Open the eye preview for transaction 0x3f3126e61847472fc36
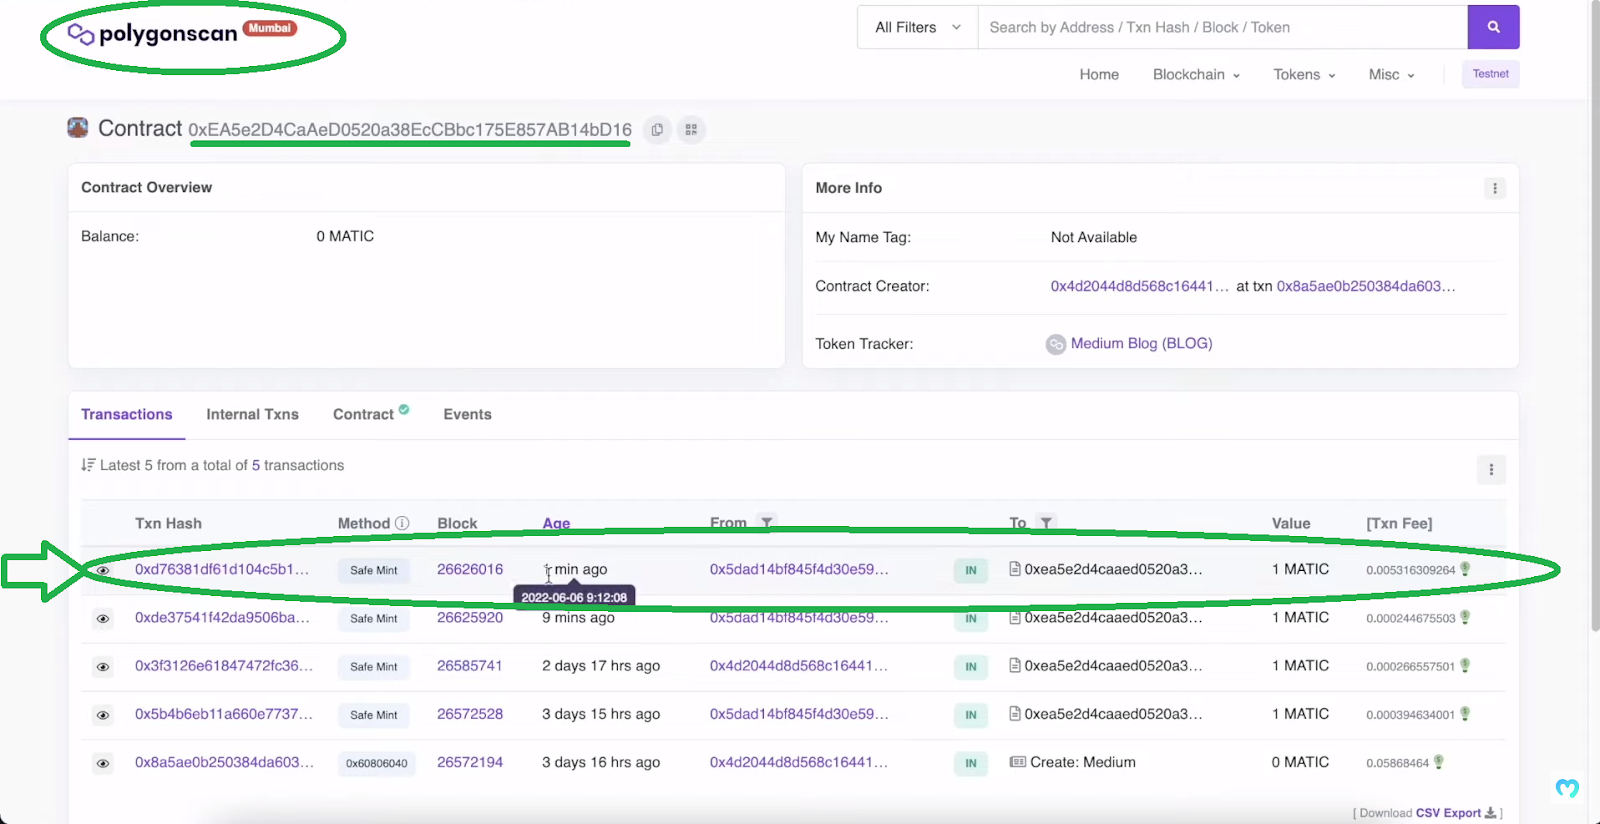The height and width of the screenshot is (824, 1600). tap(103, 667)
